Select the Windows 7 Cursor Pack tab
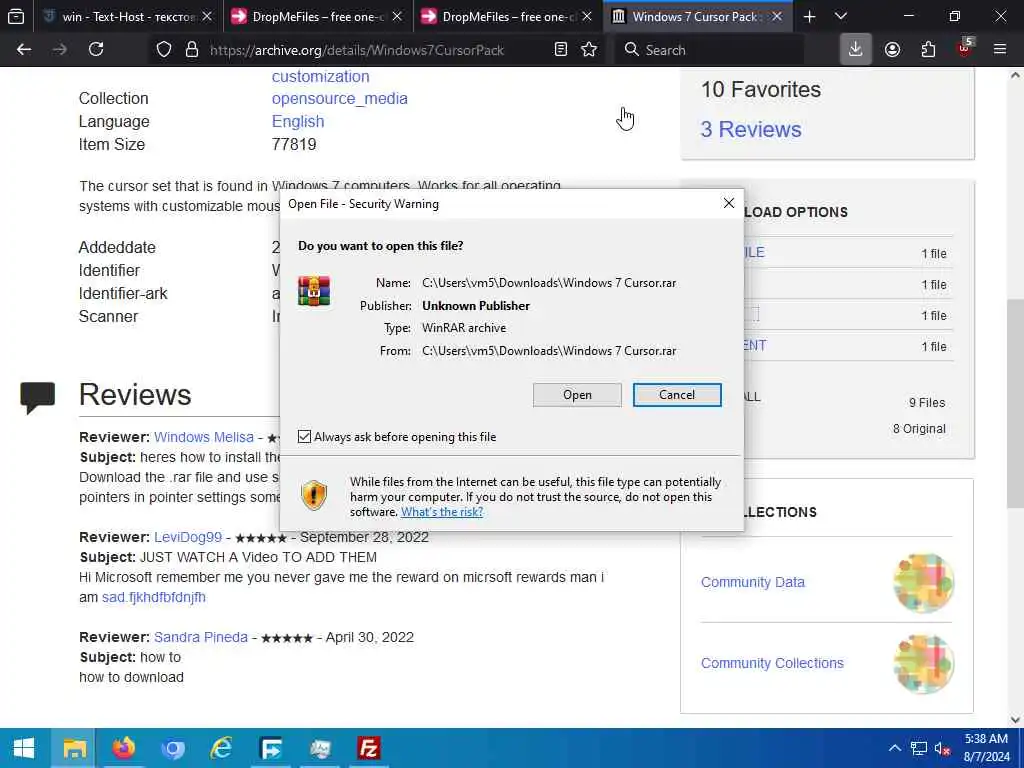This screenshot has width=1024, height=768. pos(697,16)
